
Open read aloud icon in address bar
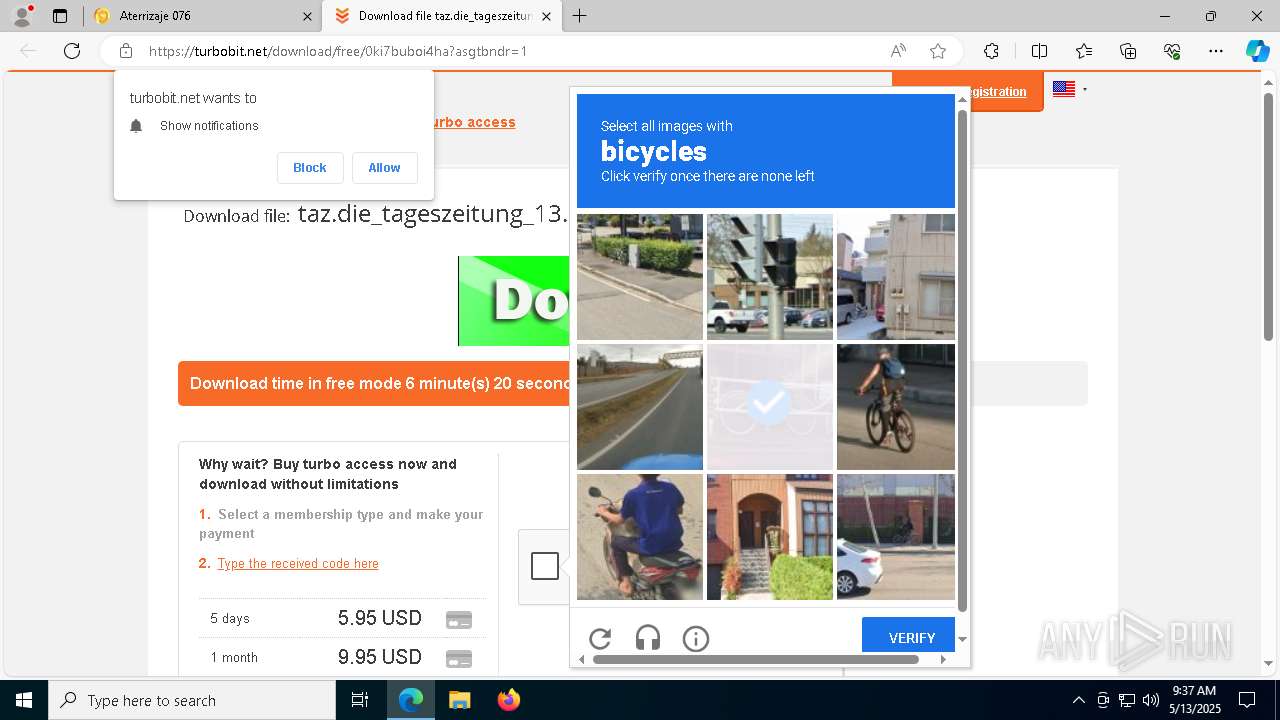pyautogui.click(x=898, y=51)
